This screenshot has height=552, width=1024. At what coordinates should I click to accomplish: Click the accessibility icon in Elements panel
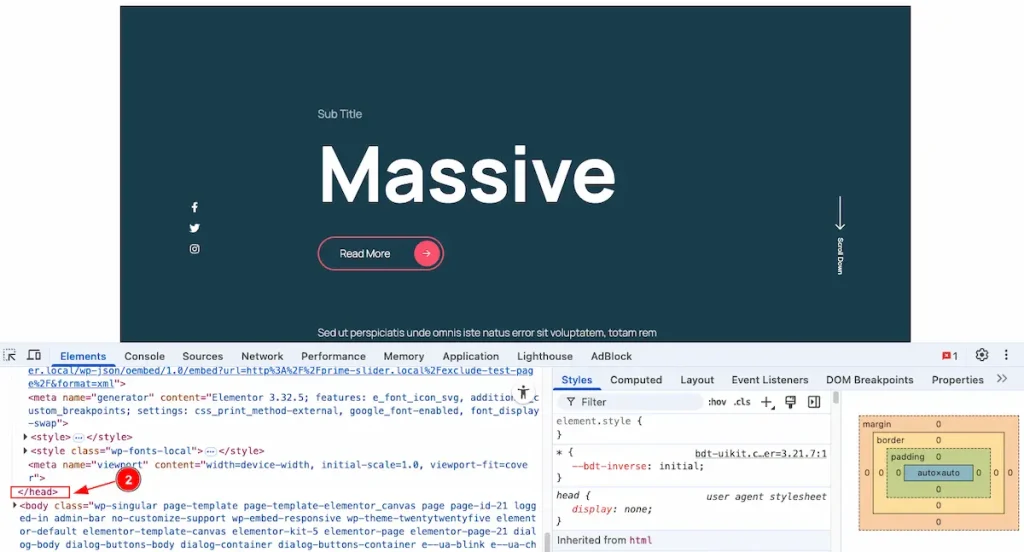[x=523, y=394]
